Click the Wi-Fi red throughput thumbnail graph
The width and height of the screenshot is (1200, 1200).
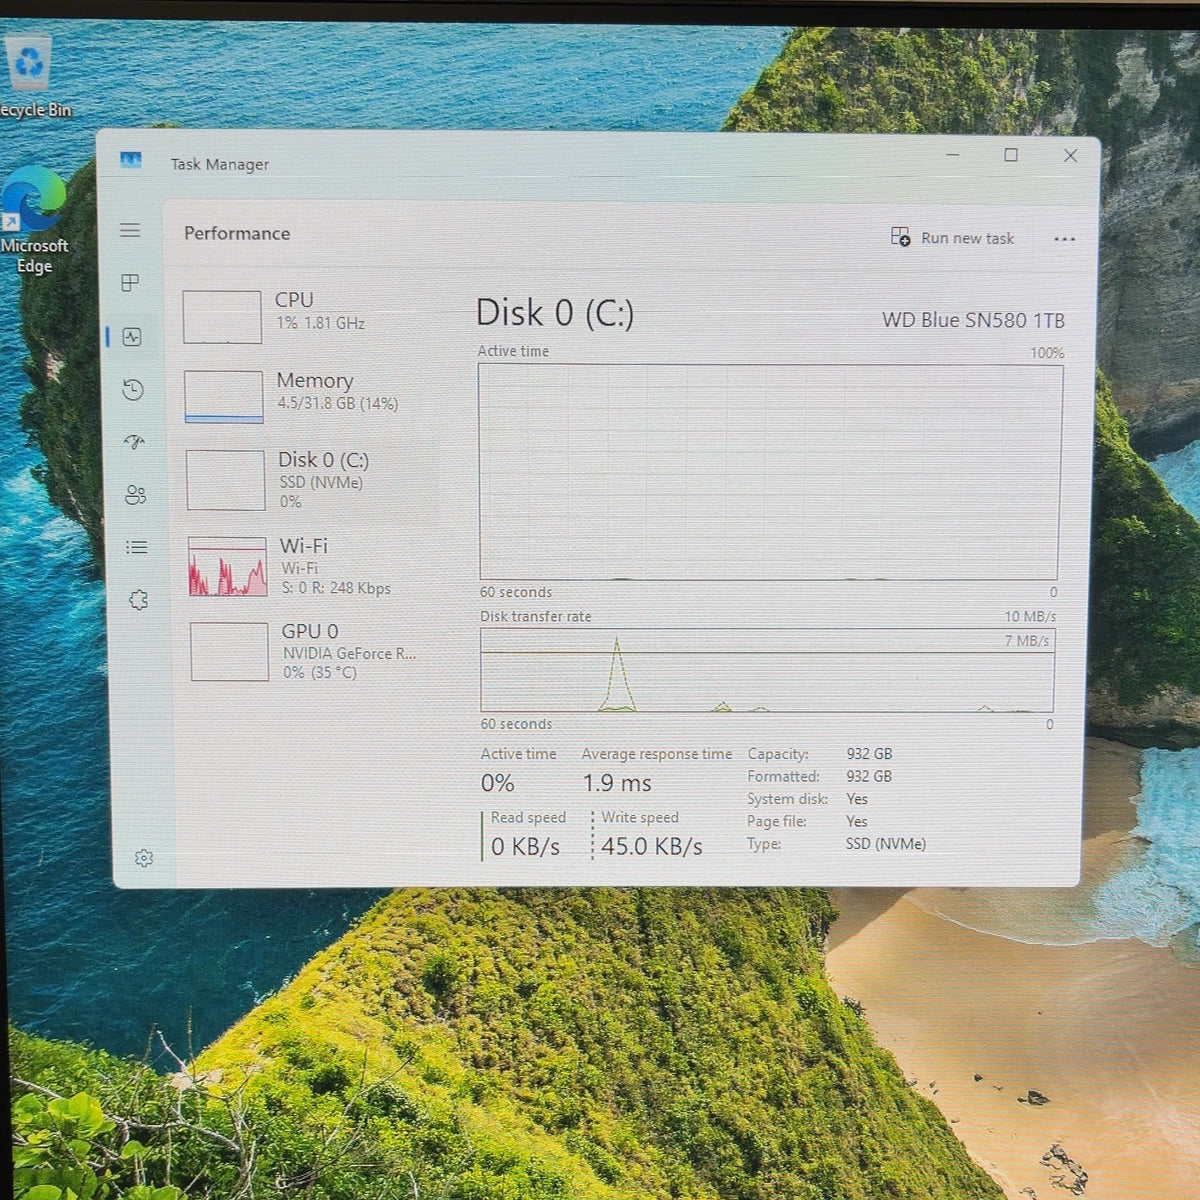(228, 567)
